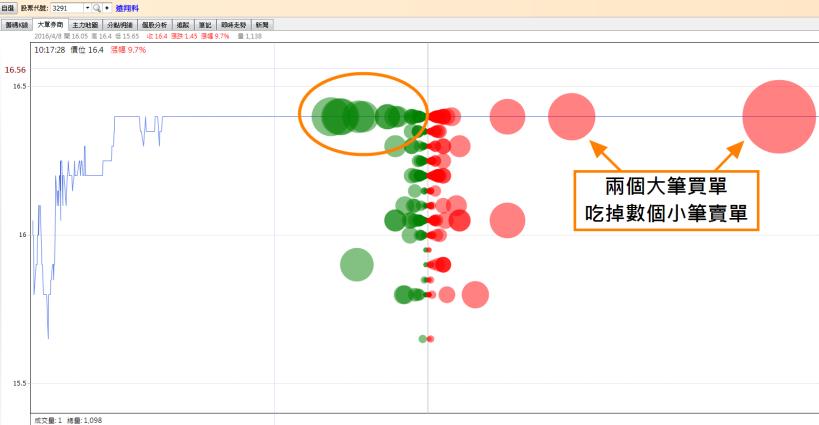Click the 漲幅 9.7% text beside 10:17:28
This screenshot has width=819, height=425.
coord(128,50)
